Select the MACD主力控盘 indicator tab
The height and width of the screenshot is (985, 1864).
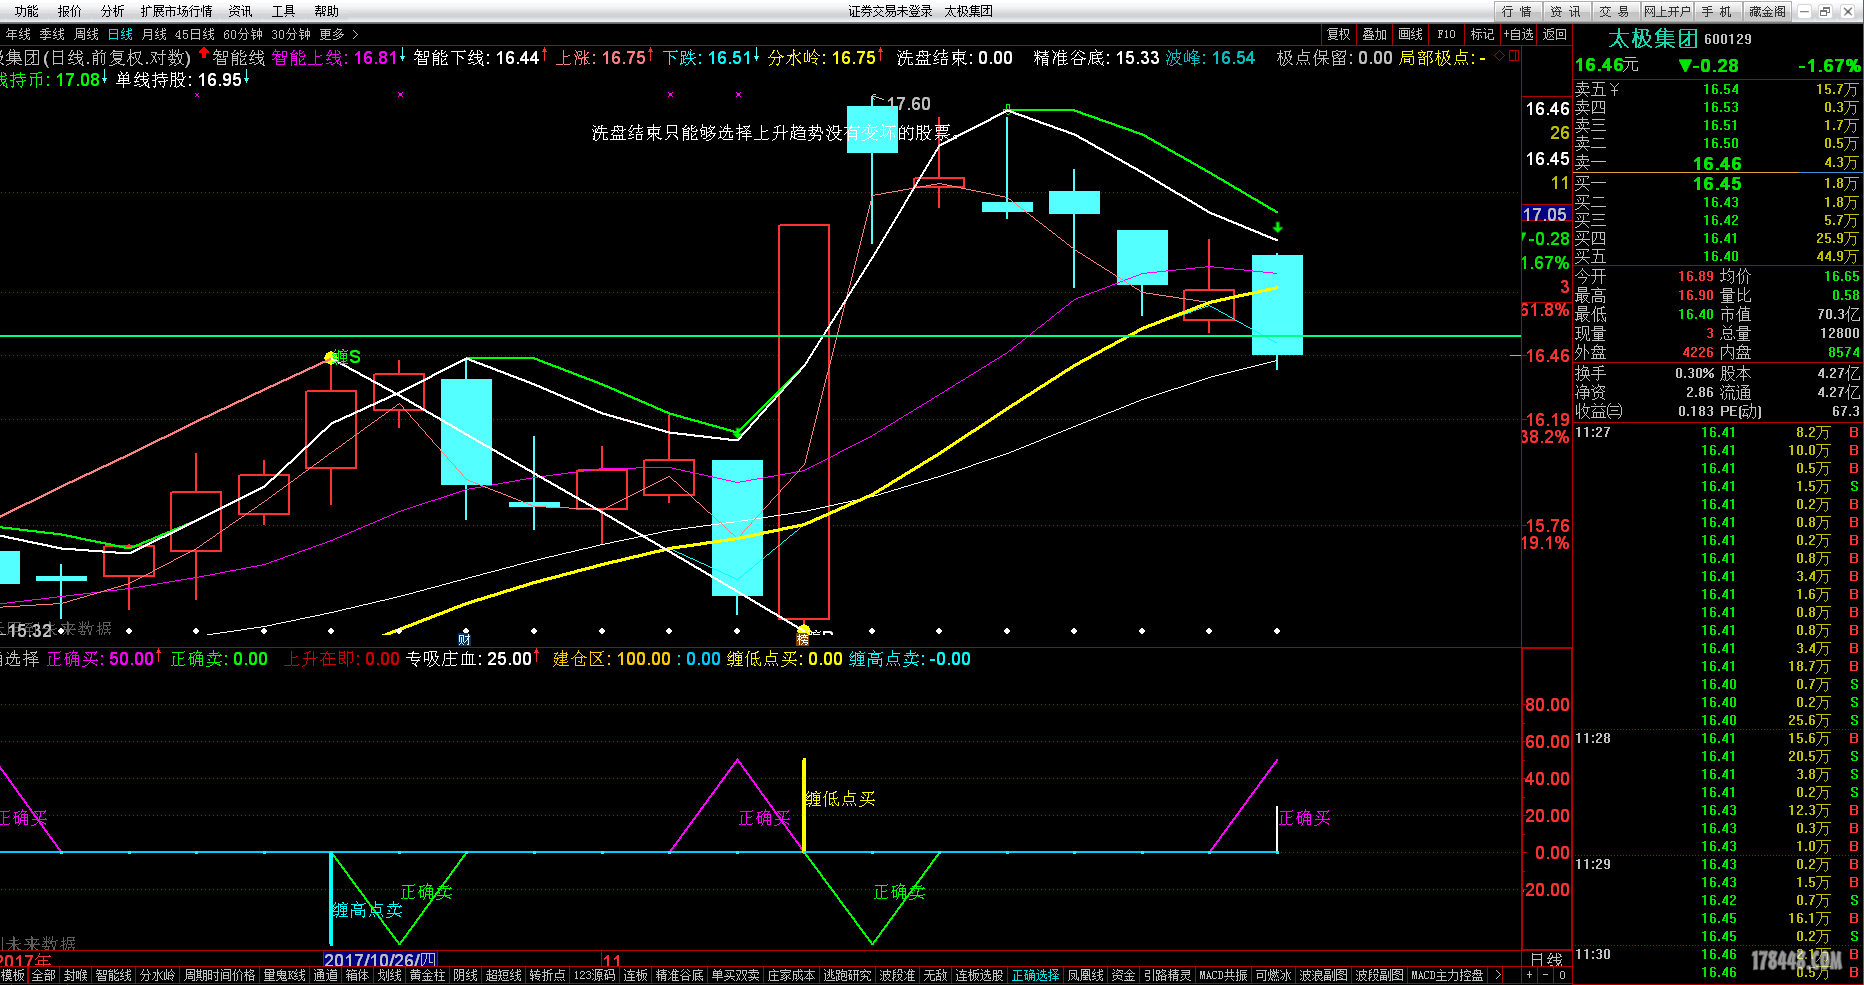click(x=1447, y=975)
